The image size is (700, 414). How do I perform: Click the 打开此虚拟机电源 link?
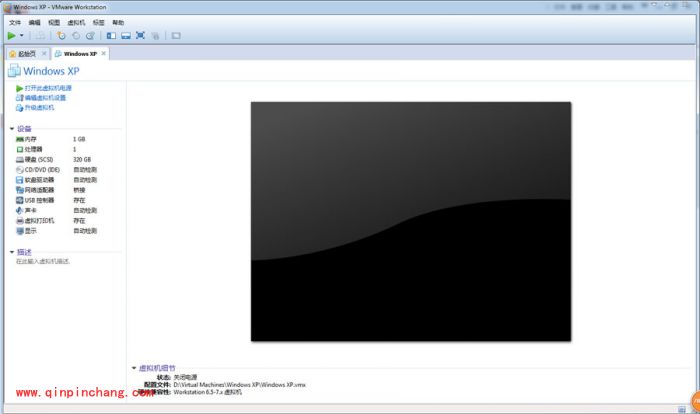[48, 88]
